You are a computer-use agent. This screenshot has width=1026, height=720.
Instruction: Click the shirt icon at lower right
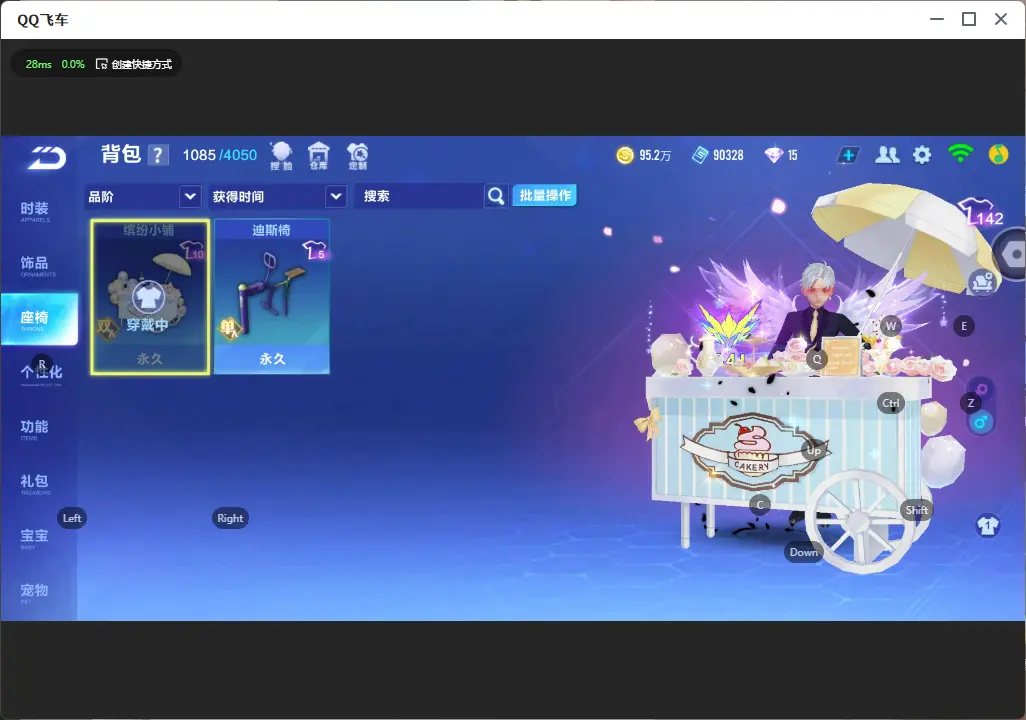[987, 525]
